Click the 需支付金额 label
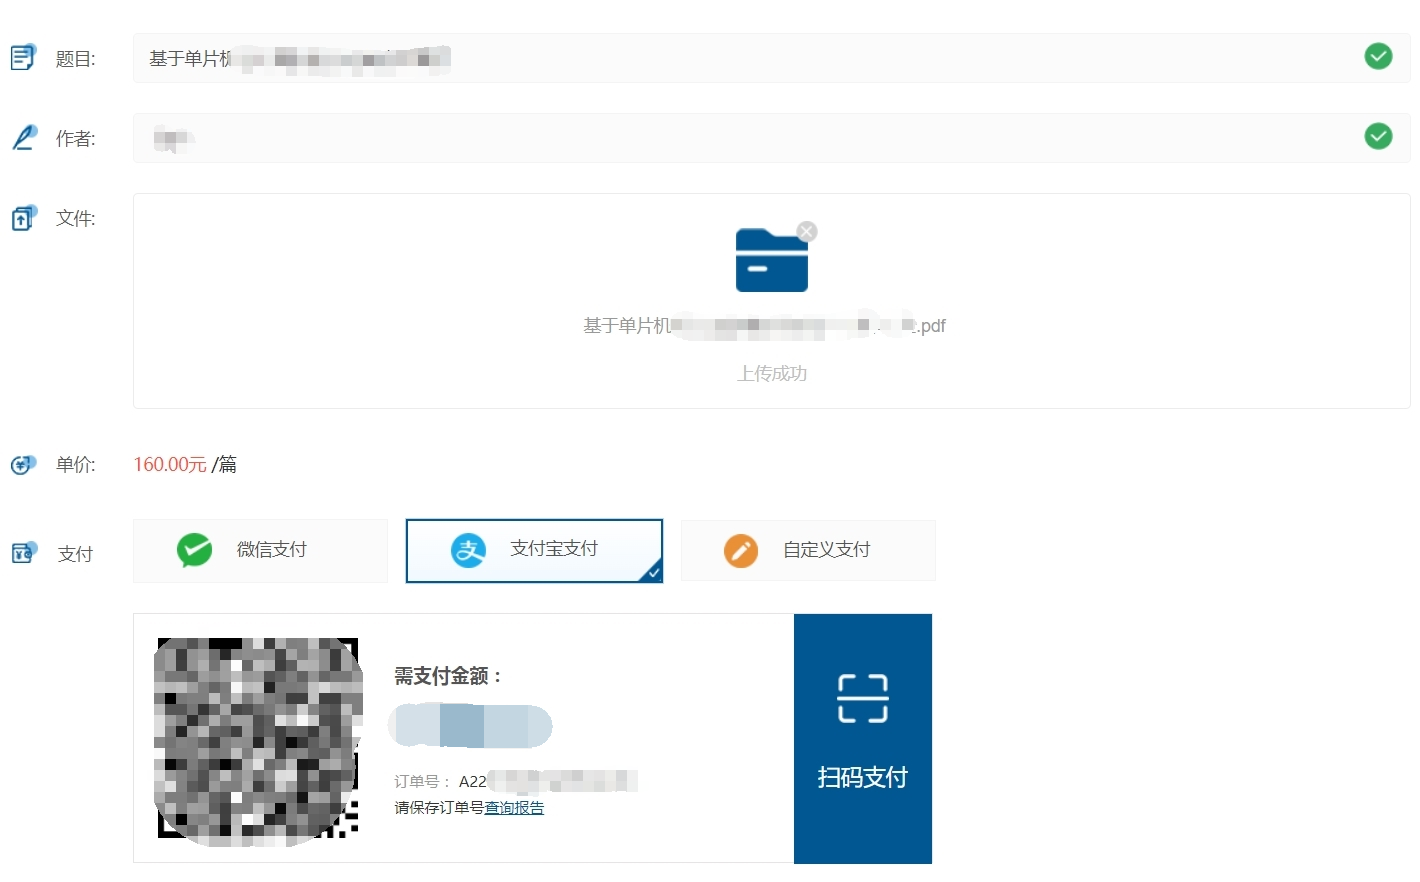This screenshot has height=882, width=1420. 448,676
